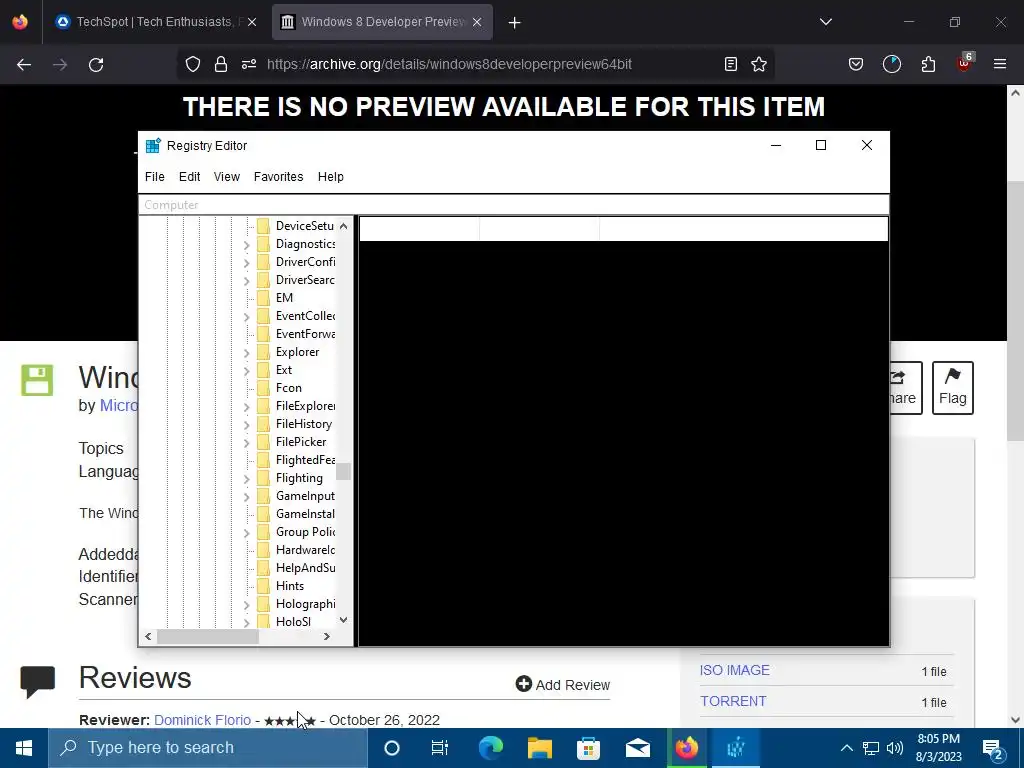This screenshot has width=1024, height=768.
Task: Select the FileExplorer key in tree
Action: point(305,406)
